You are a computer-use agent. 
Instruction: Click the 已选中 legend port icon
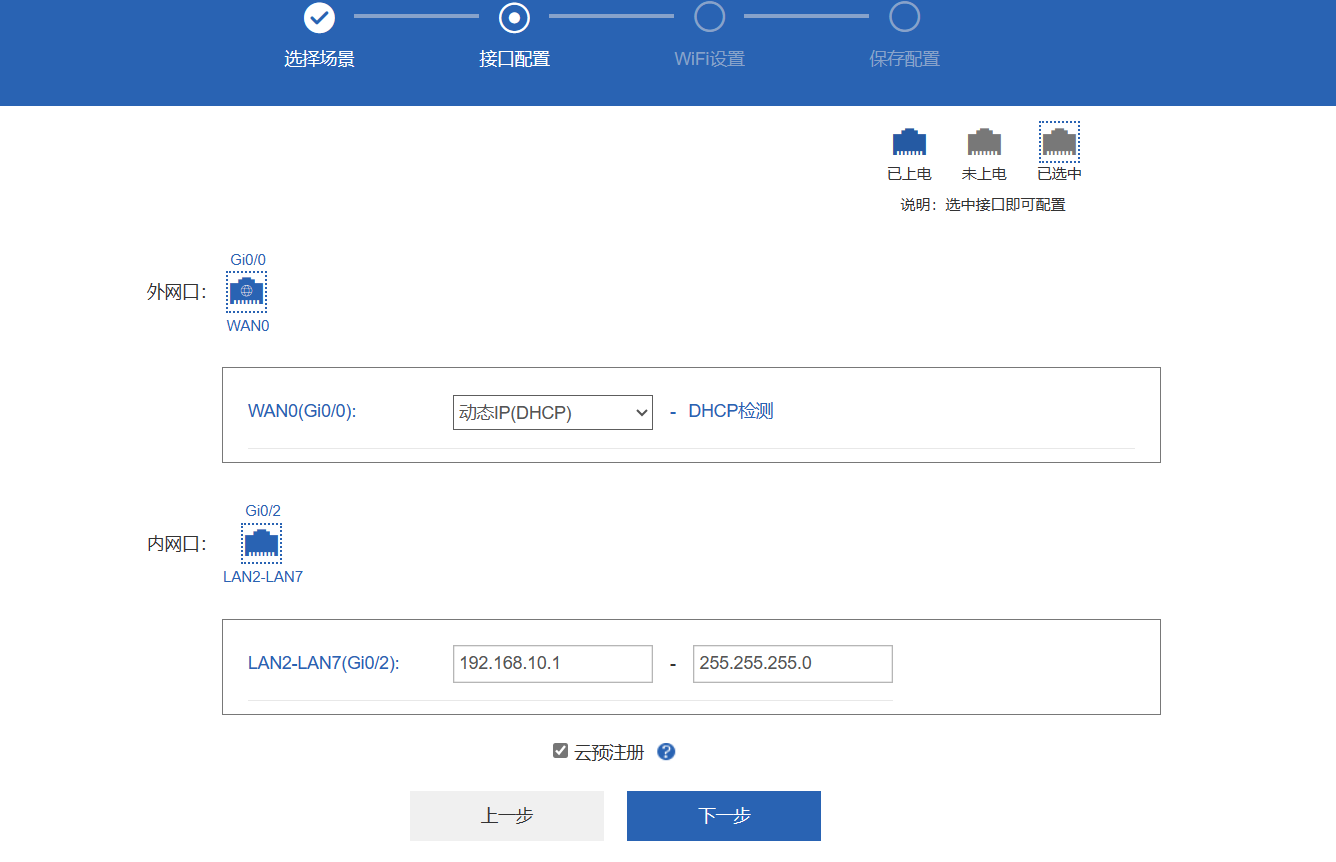[x=1059, y=142]
